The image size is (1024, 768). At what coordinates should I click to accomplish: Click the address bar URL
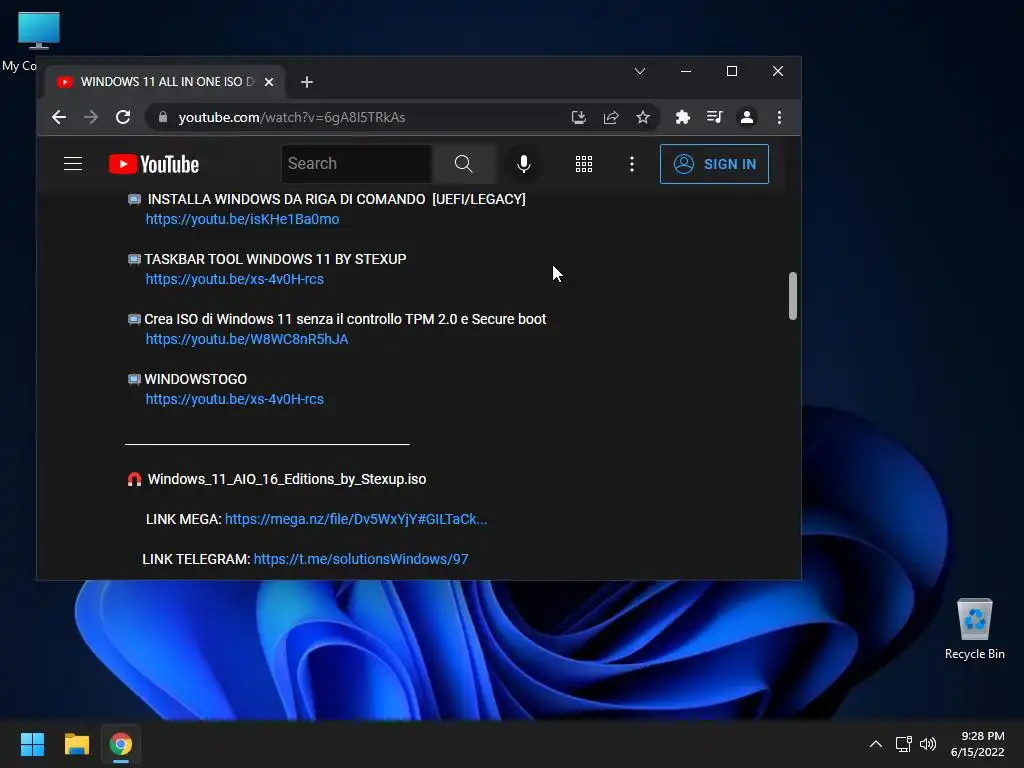pyautogui.click(x=292, y=118)
